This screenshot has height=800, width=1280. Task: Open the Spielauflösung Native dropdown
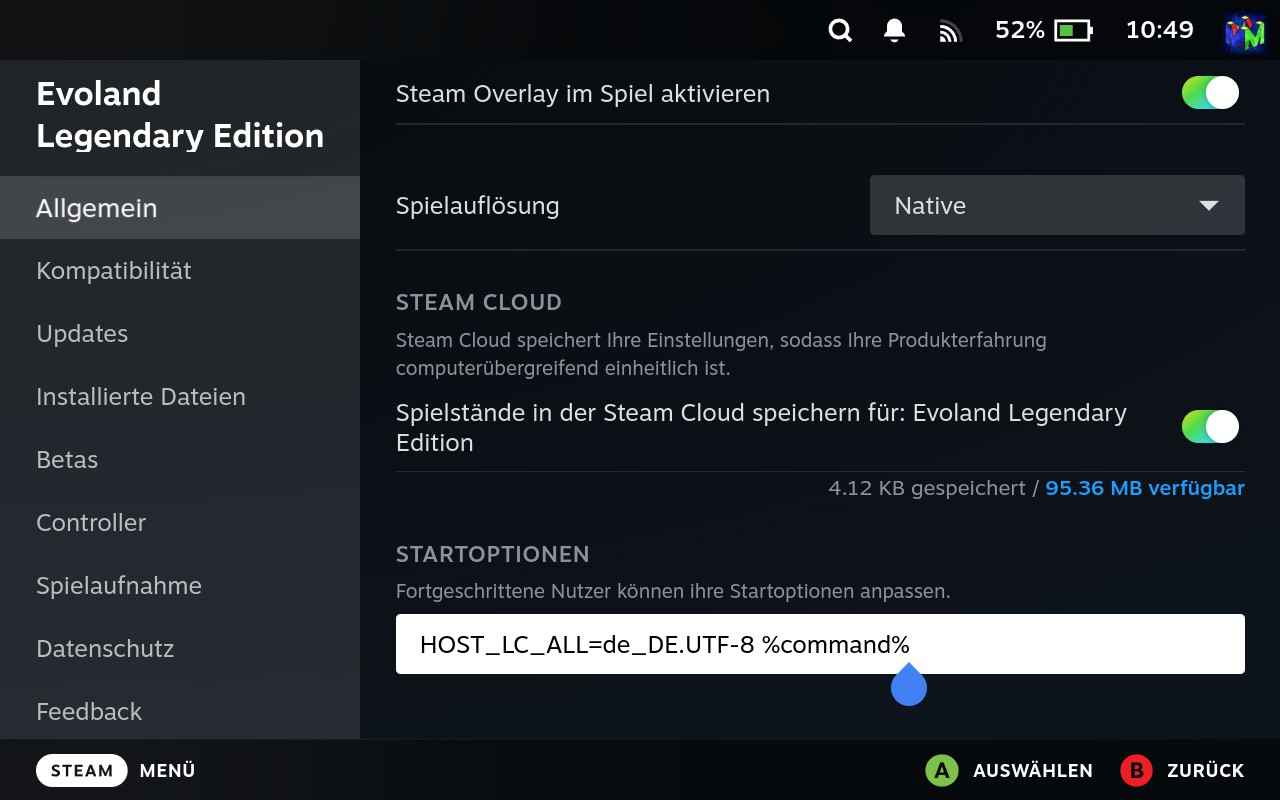[1057, 206]
